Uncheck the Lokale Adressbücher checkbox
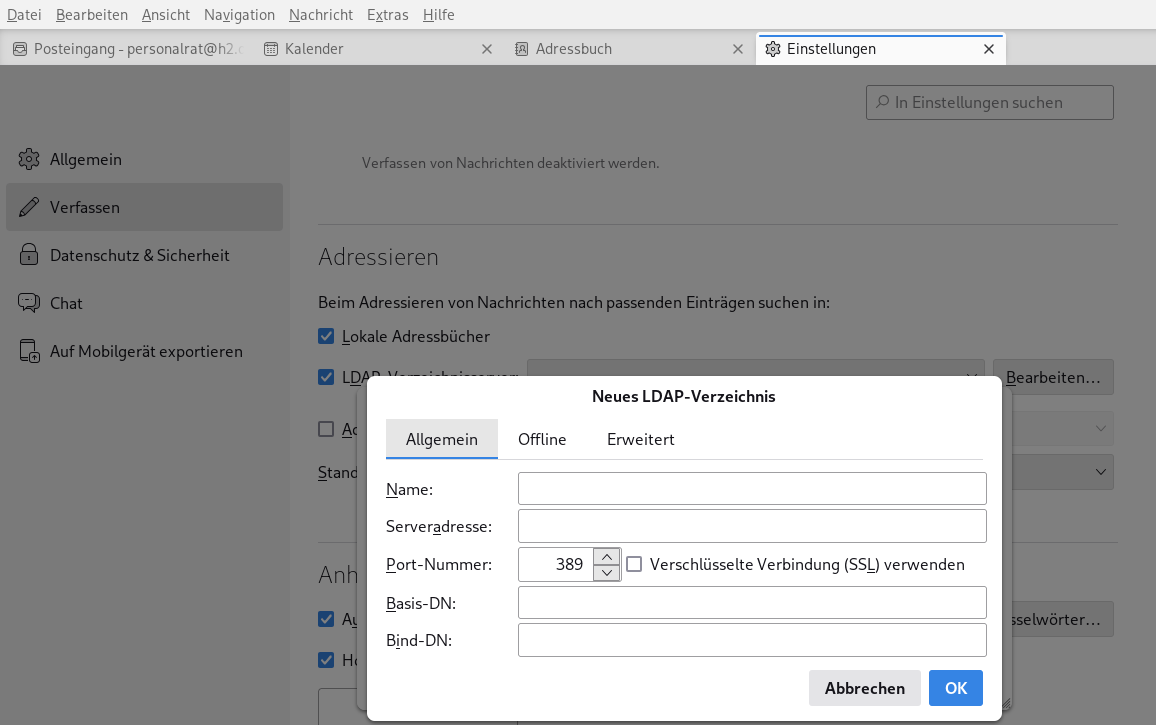Viewport: 1156px width, 725px height. [x=326, y=336]
